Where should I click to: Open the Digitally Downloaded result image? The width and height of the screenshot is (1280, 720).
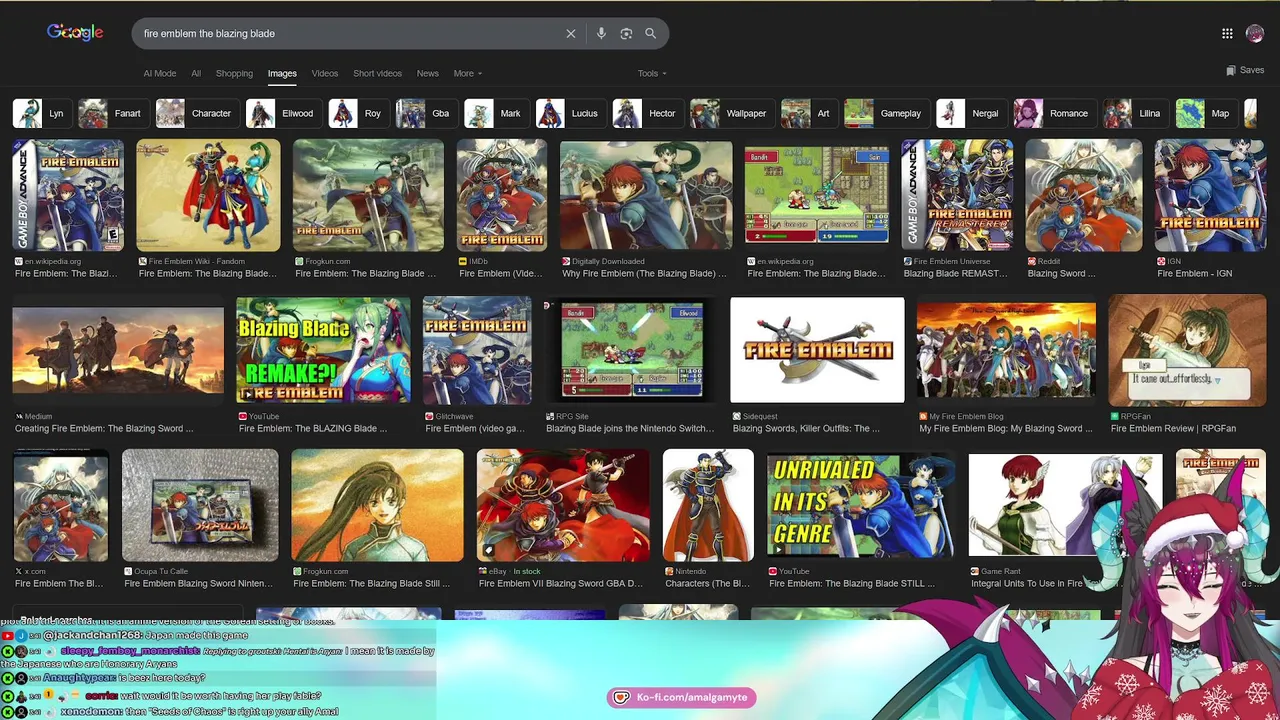pos(646,195)
